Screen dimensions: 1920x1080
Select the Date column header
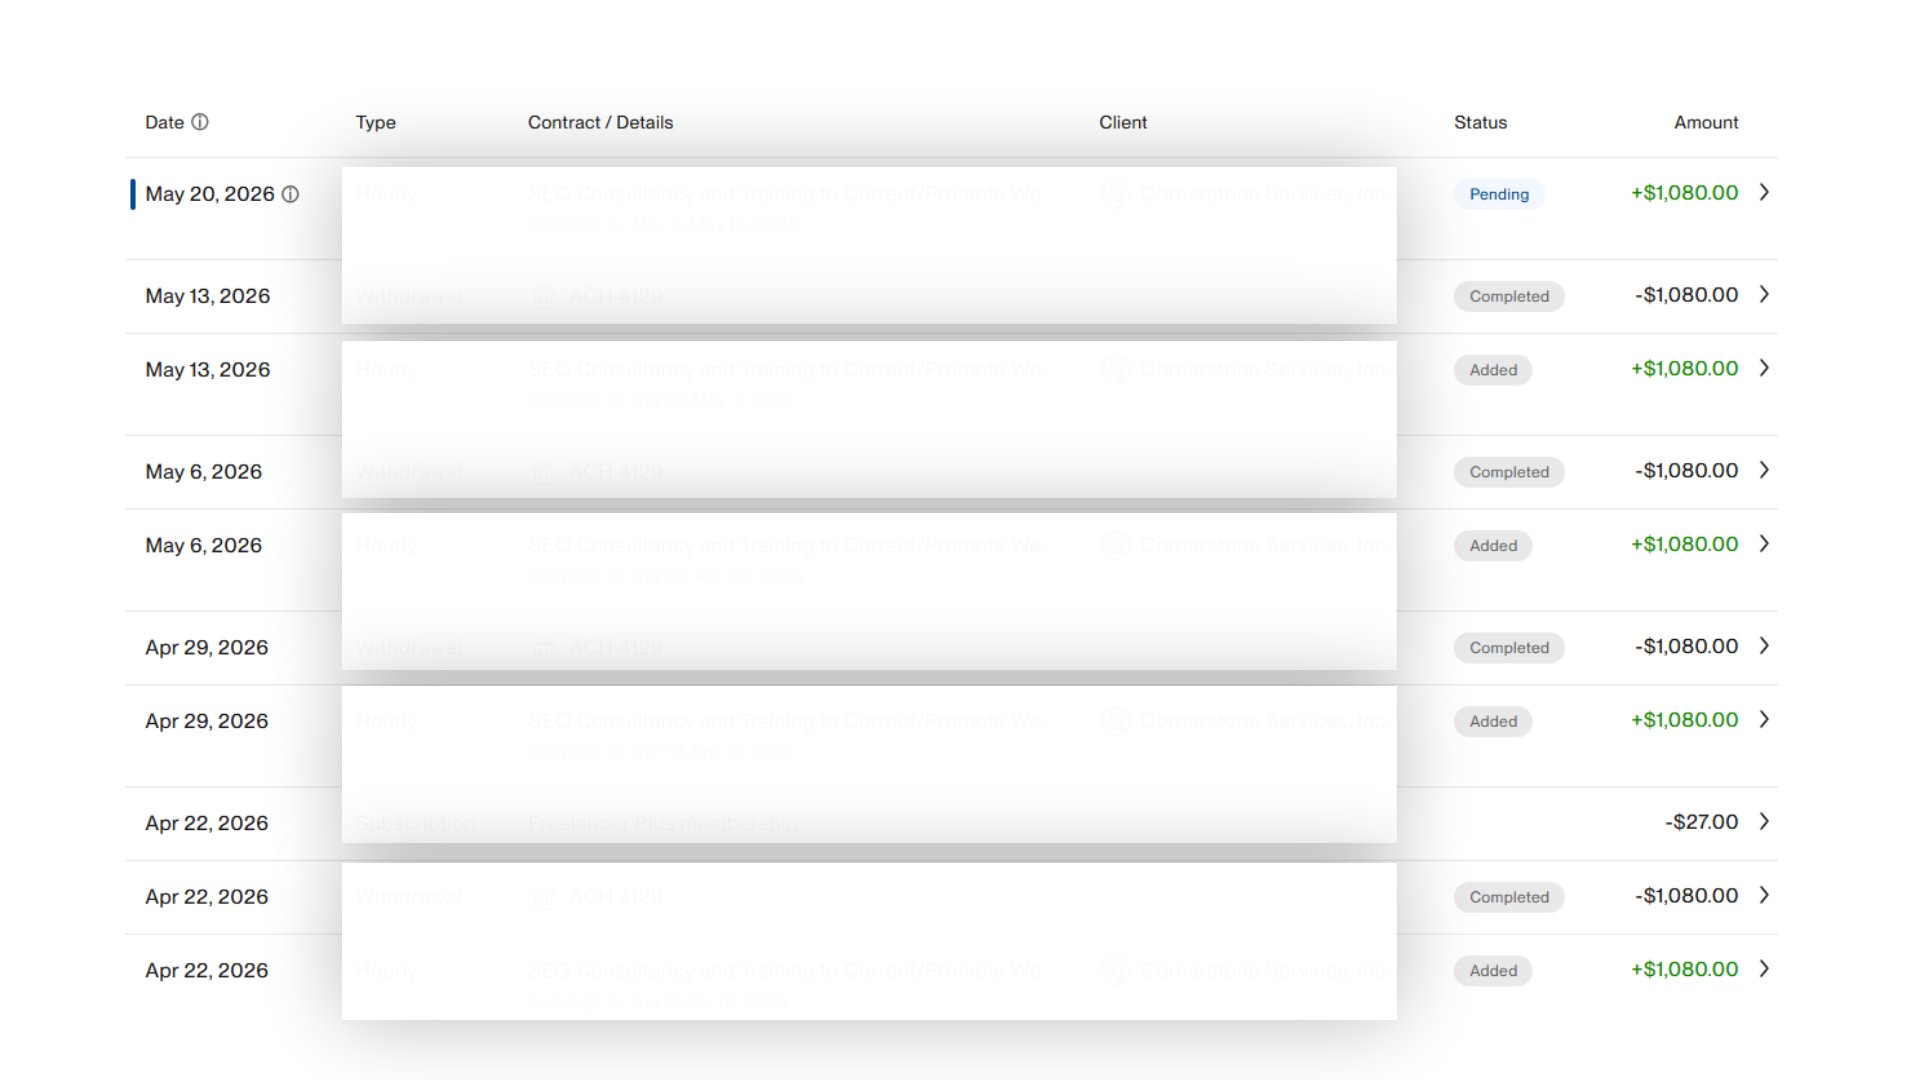(164, 122)
